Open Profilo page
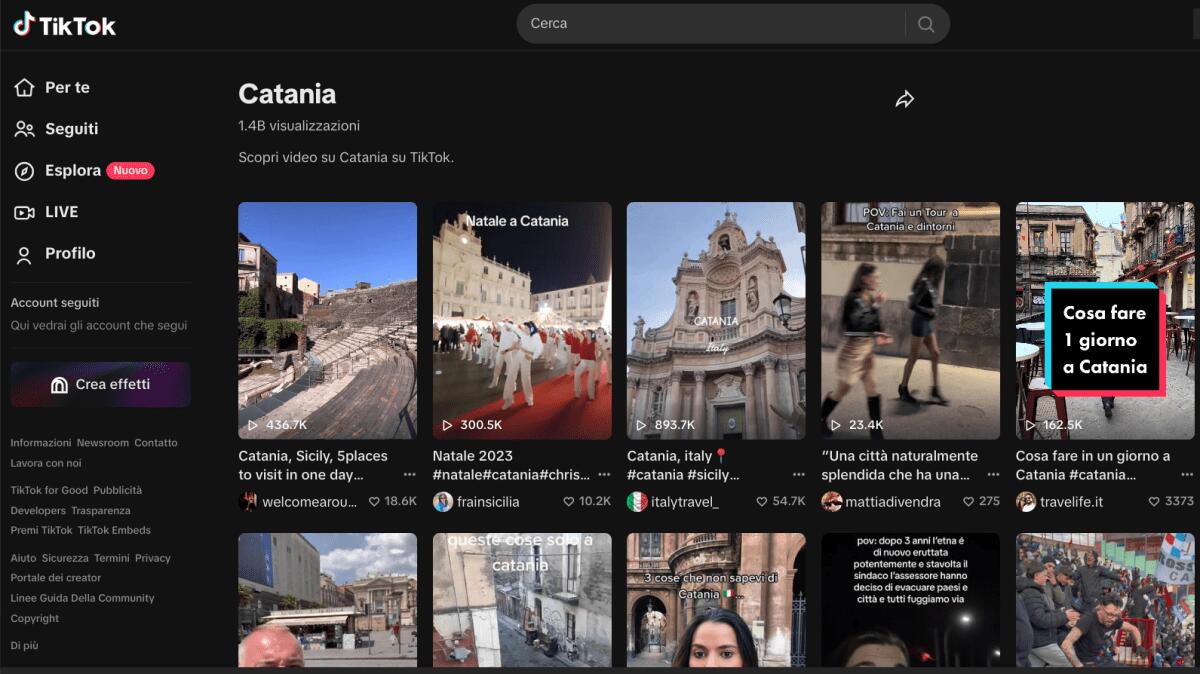Viewport: 1200px width, 674px height. (x=70, y=254)
